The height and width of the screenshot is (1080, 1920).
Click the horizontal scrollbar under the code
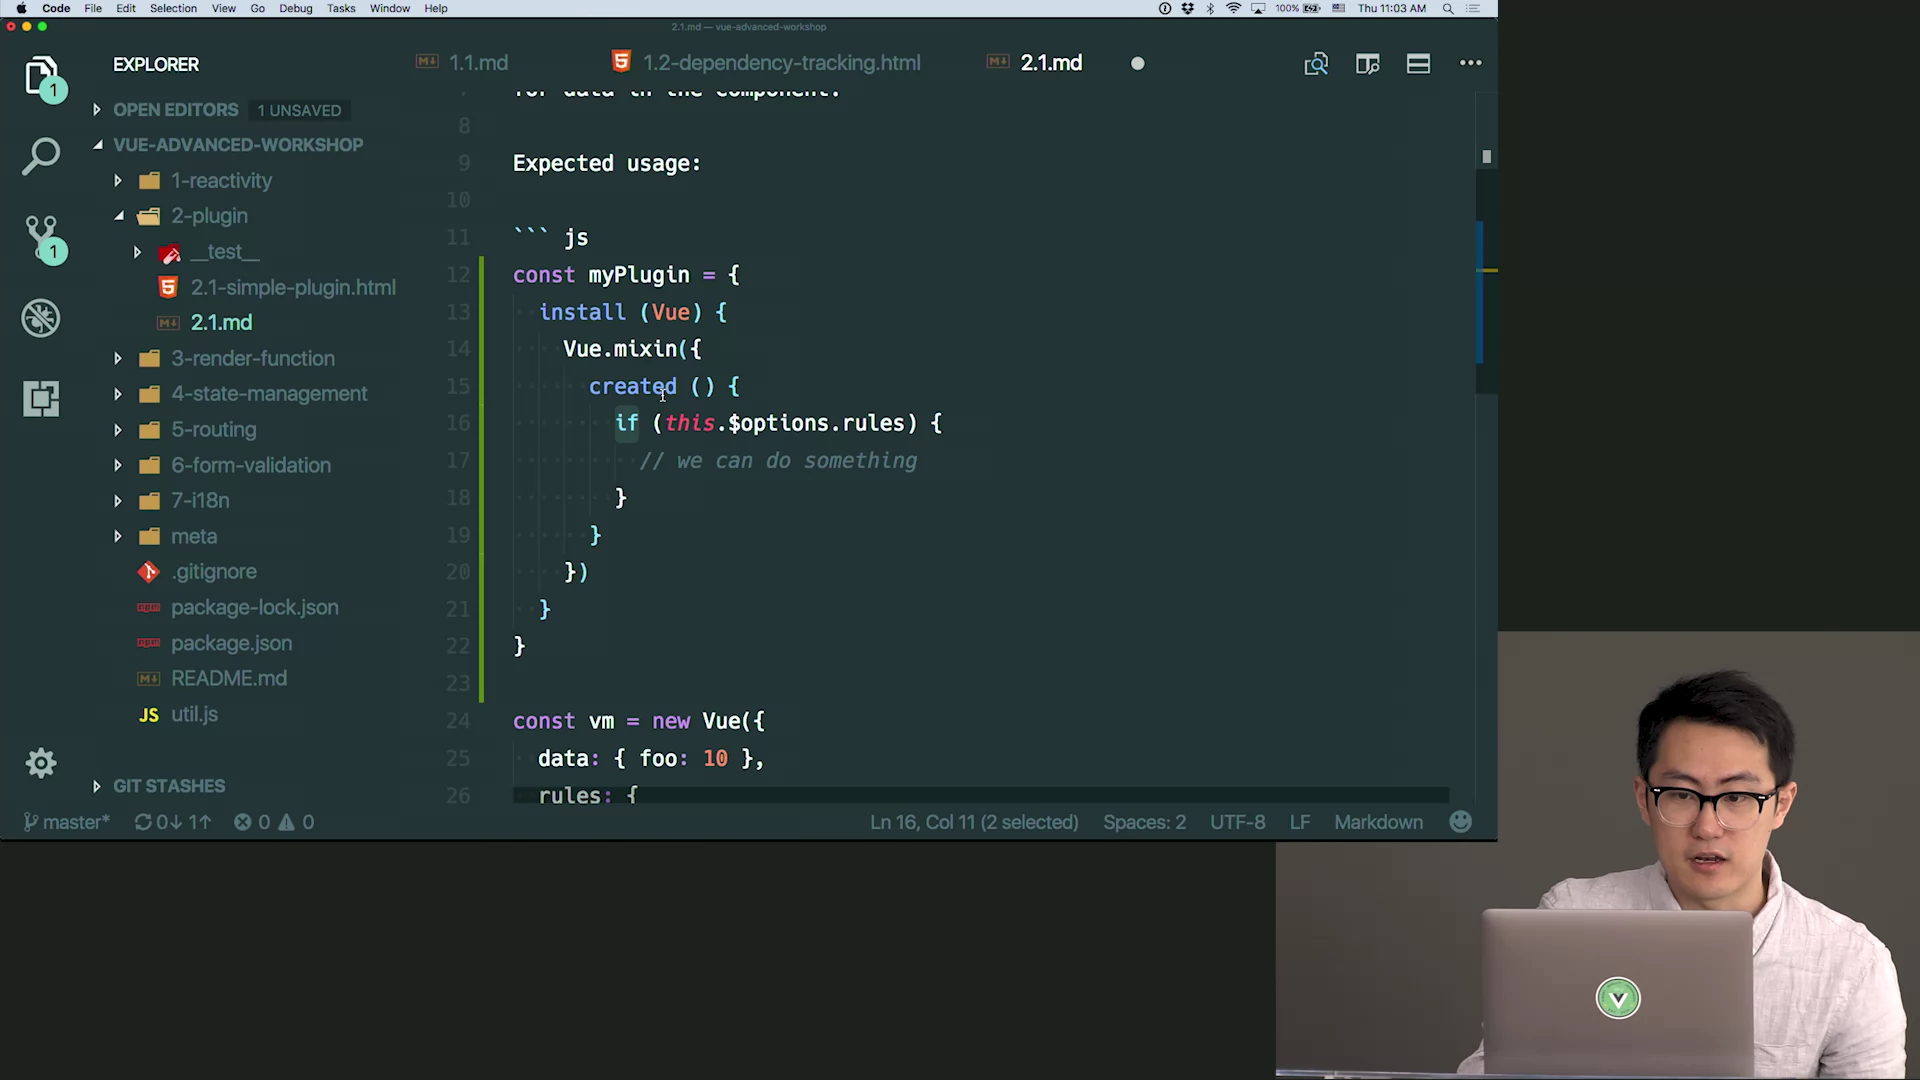[980, 795]
